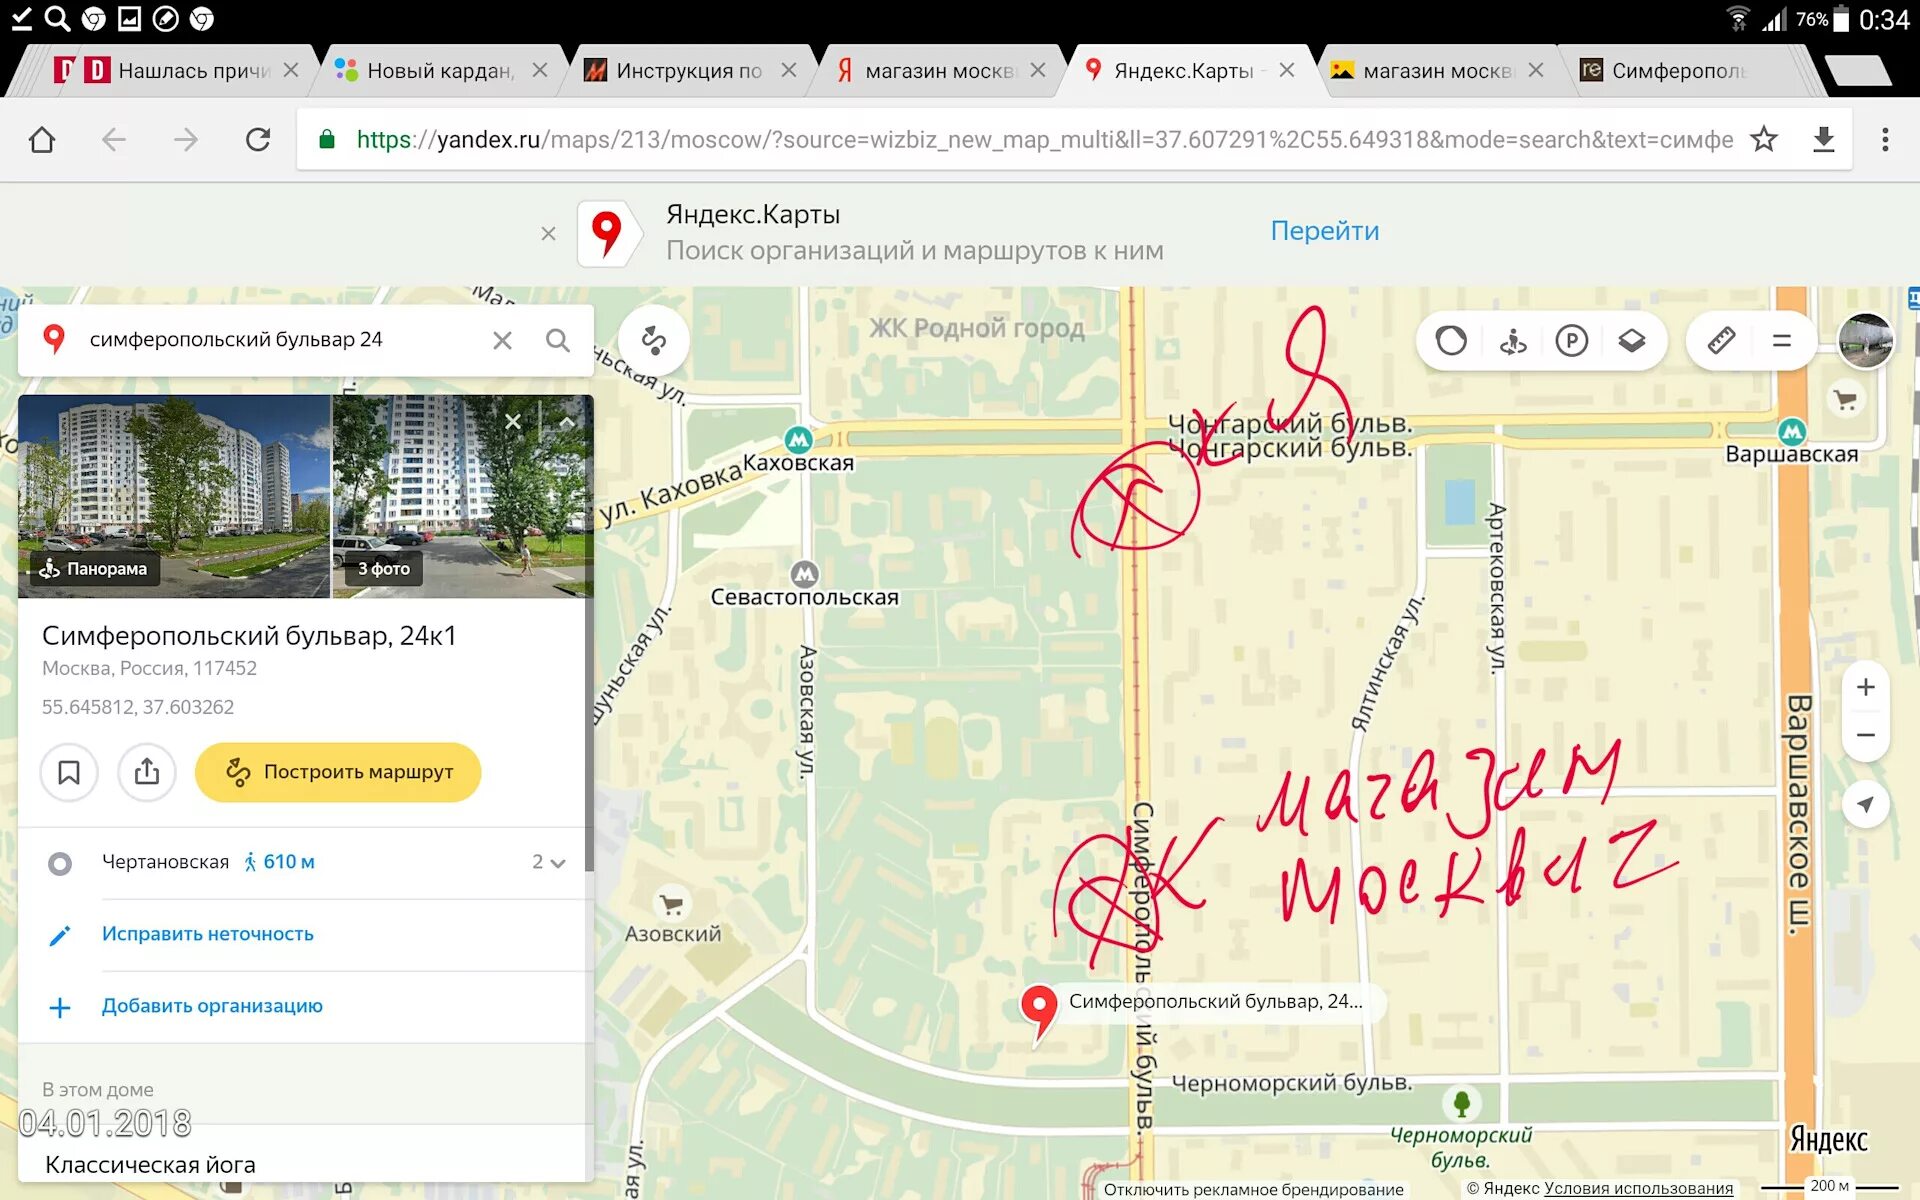Switch to 'Инструкция по' tab

[689, 70]
